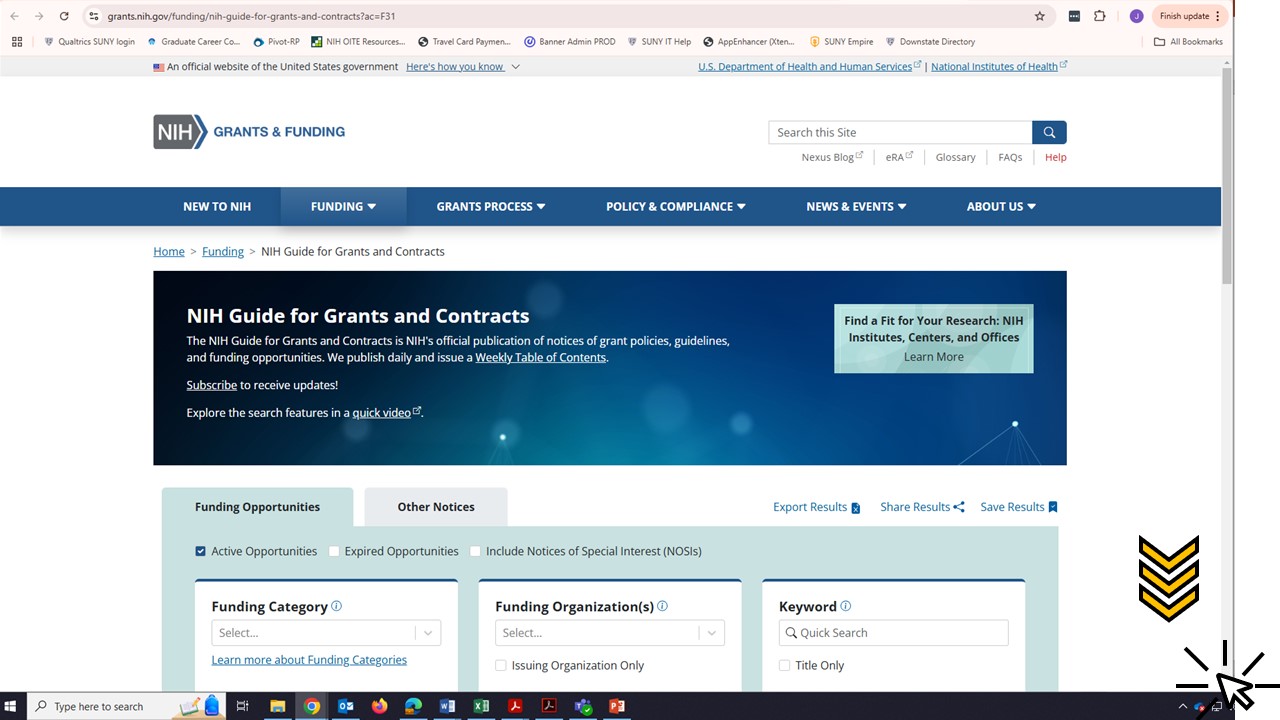This screenshot has height=720, width=1280.
Task: Uncheck the Active Opportunities checkbox
Action: click(x=201, y=551)
